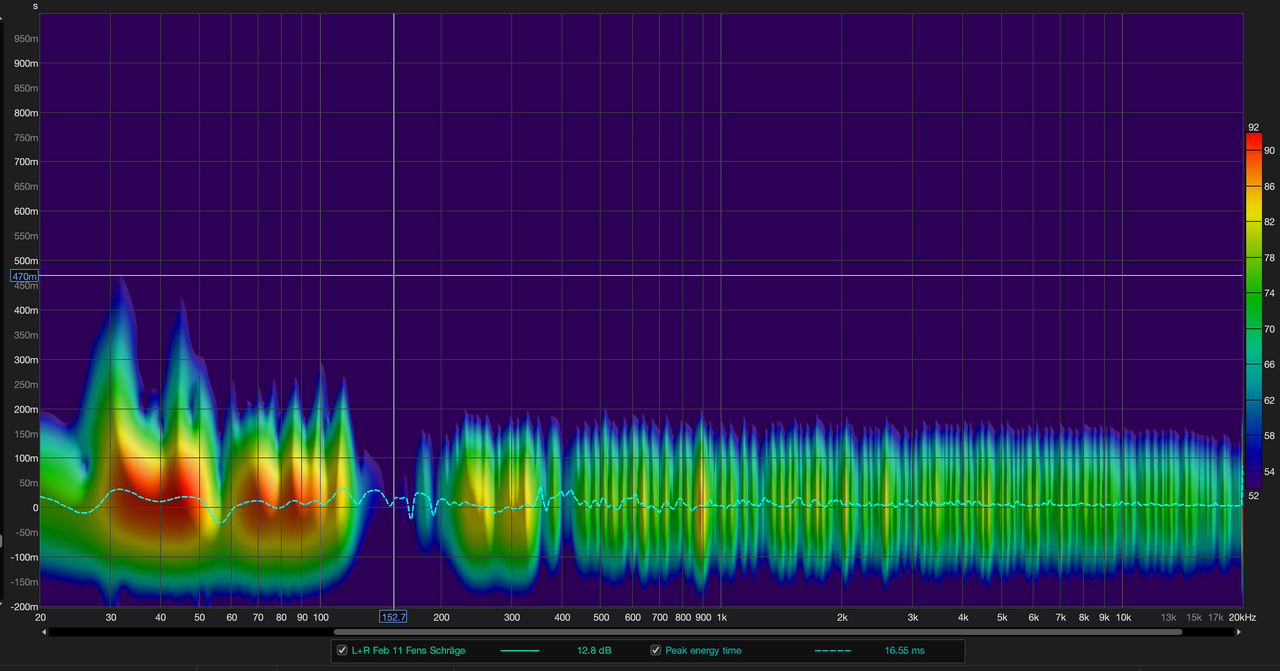This screenshot has height=671, width=1280.
Task: Click the horizontal scrollbar right arrow
Action: pyautogui.click(x=1237, y=632)
